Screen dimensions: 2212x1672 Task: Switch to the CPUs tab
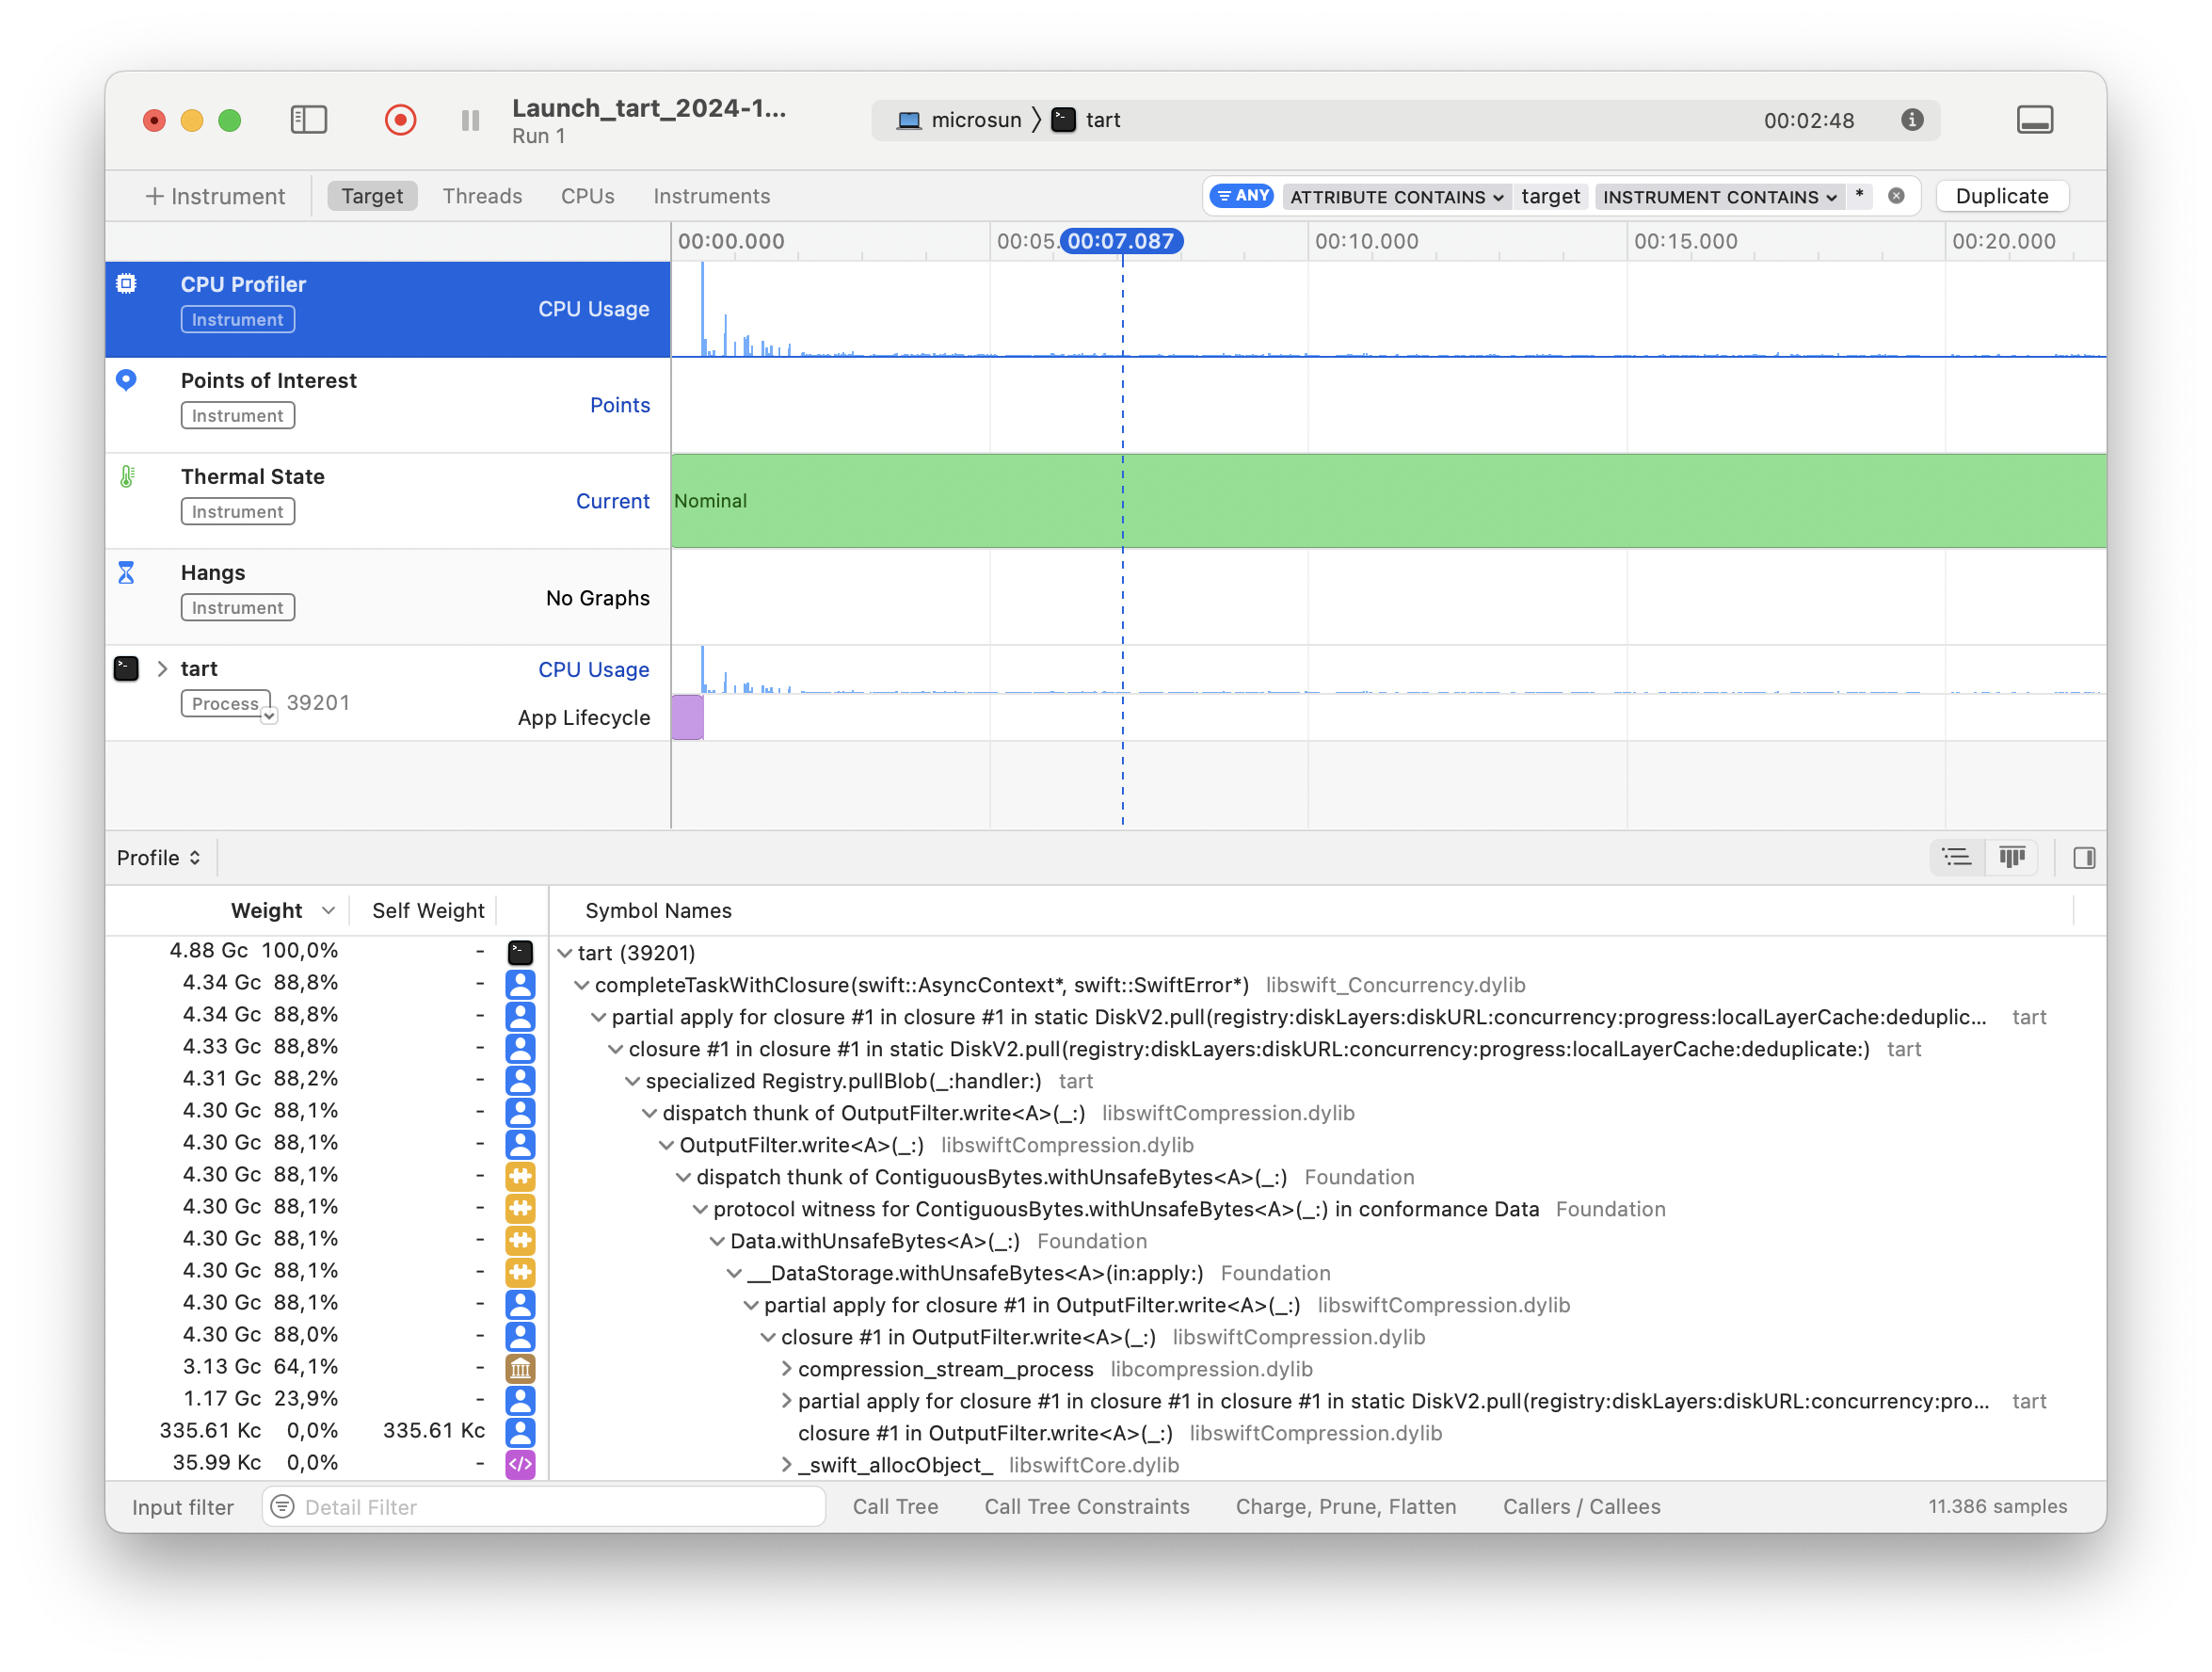[587, 196]
